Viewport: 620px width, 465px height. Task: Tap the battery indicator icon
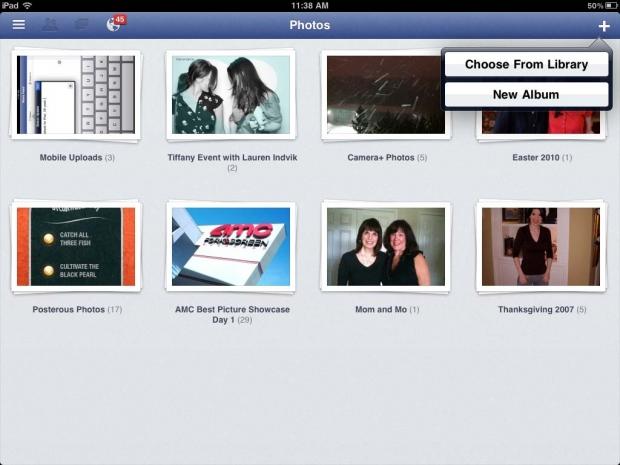pos(611,6)
